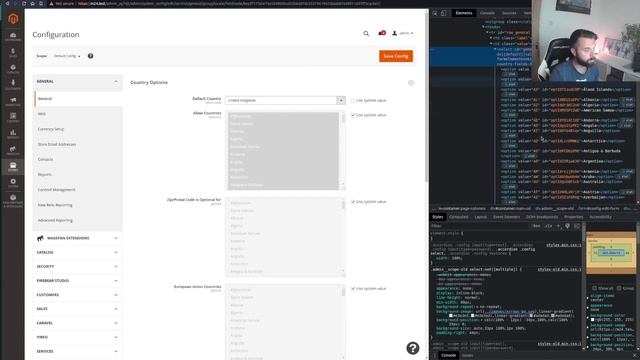Expand the CUSTOMERS configuration section
The width and height of the screenshot is (640, 360).
coord(78,295)
